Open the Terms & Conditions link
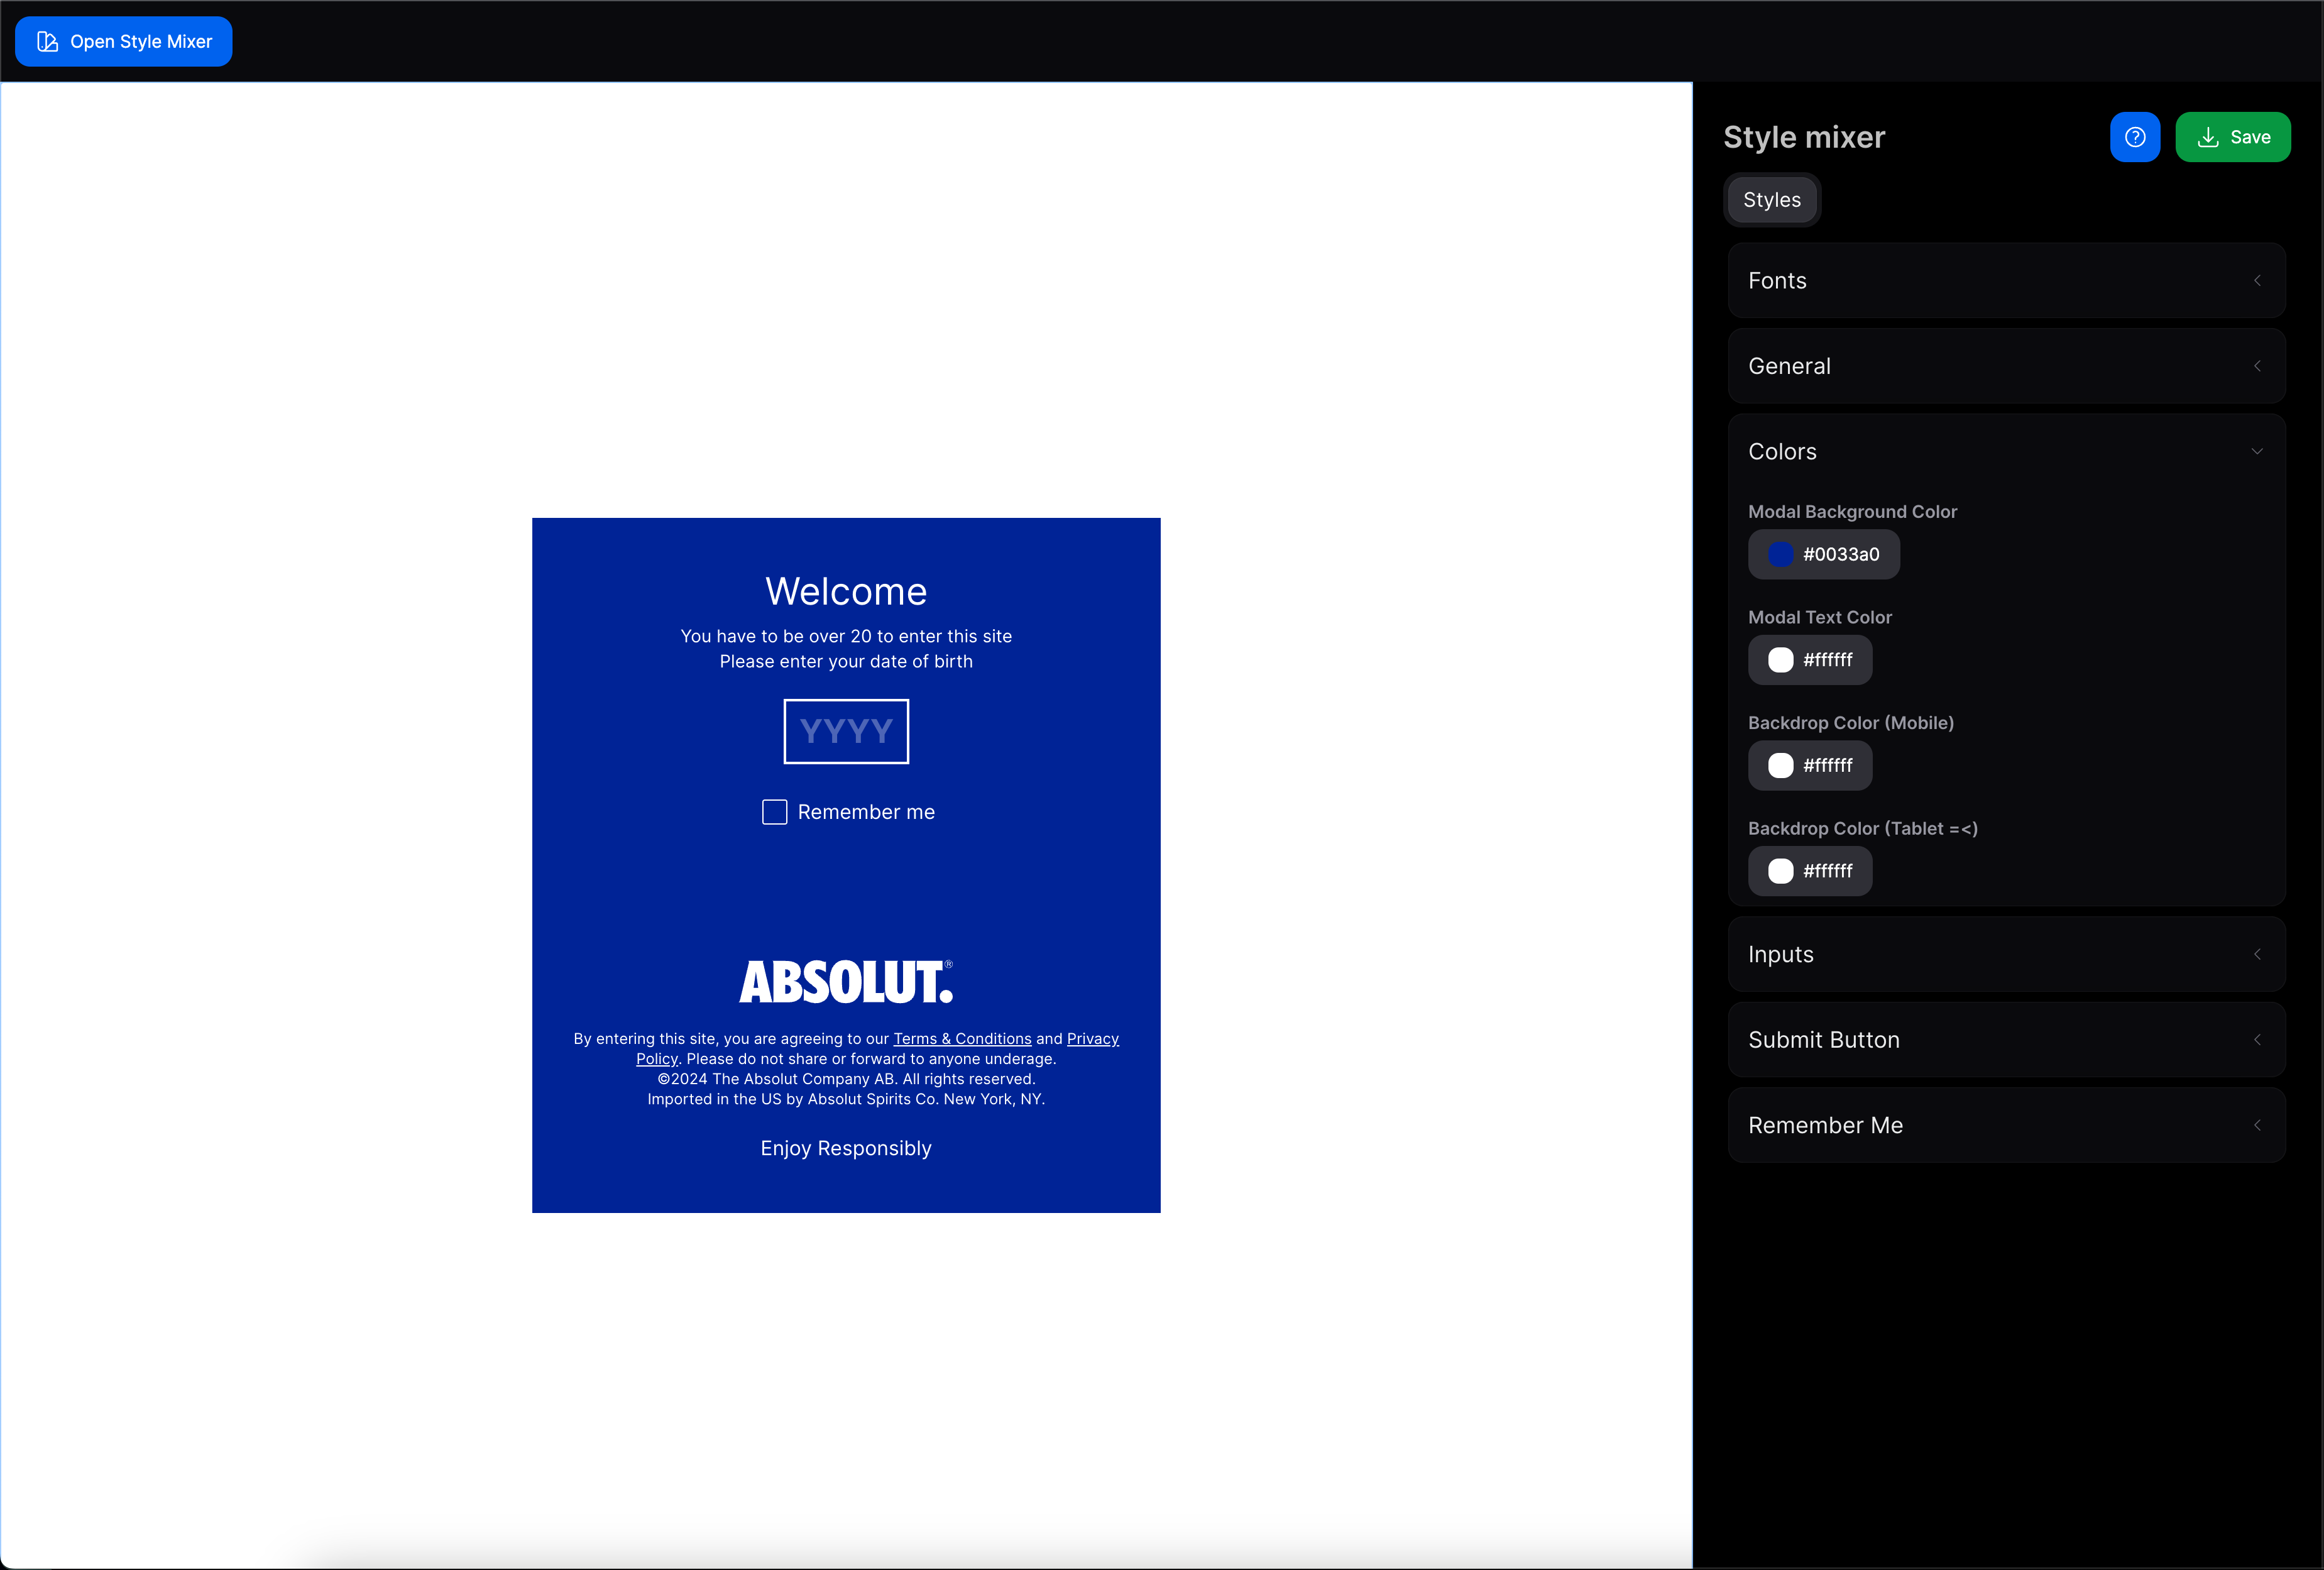 click(x=961, y=1039)
